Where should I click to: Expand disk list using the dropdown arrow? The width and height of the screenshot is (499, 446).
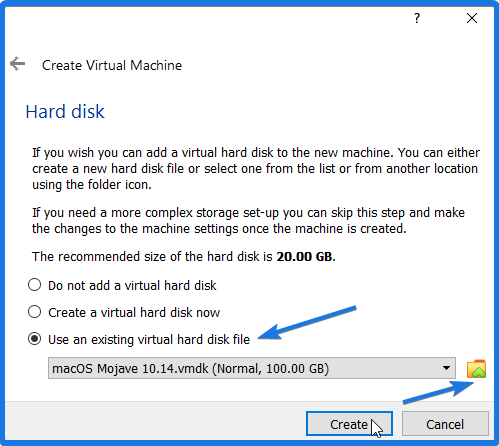point(446,368)
